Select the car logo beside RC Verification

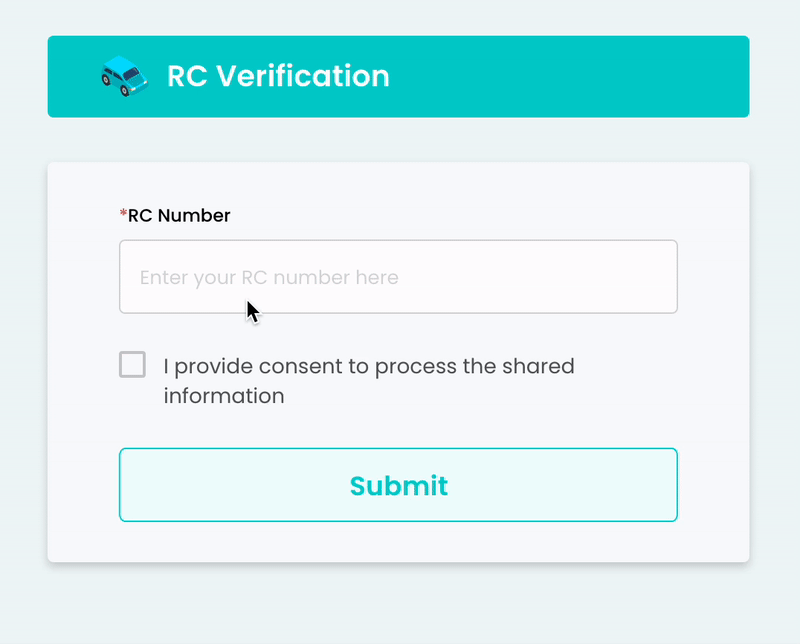[x=124, y=76]
